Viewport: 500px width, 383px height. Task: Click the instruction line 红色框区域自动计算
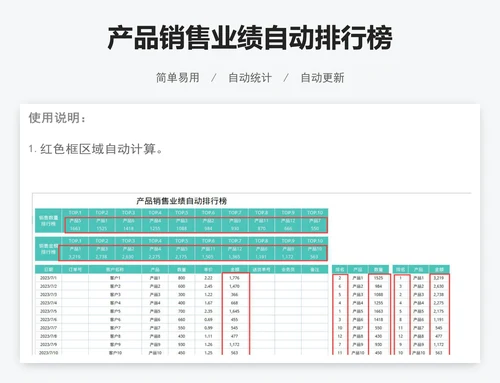96,149
